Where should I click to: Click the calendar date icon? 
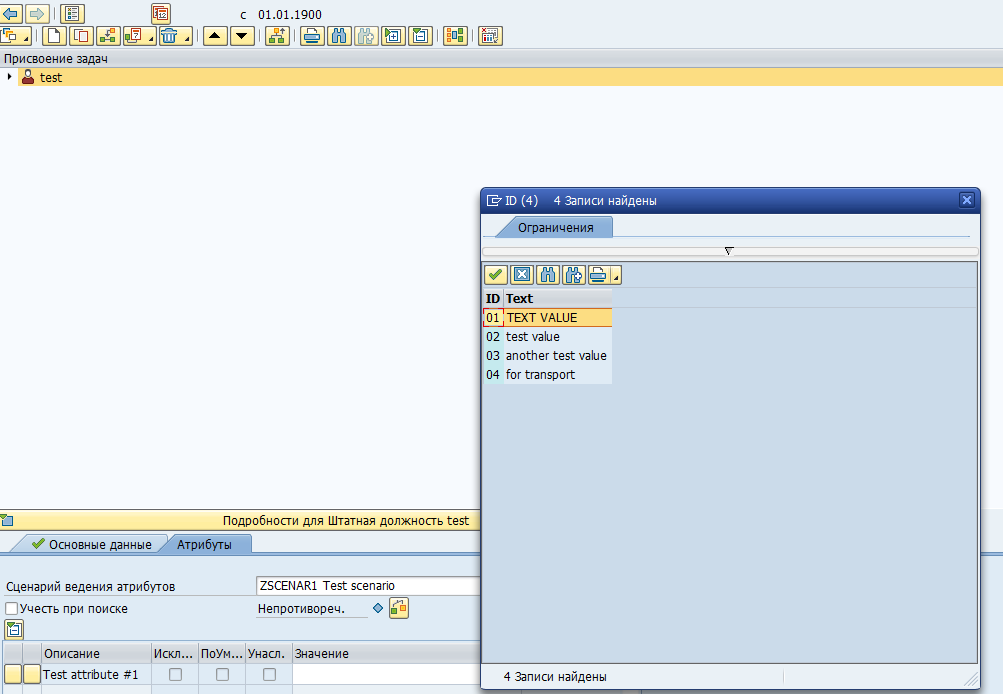161,14
